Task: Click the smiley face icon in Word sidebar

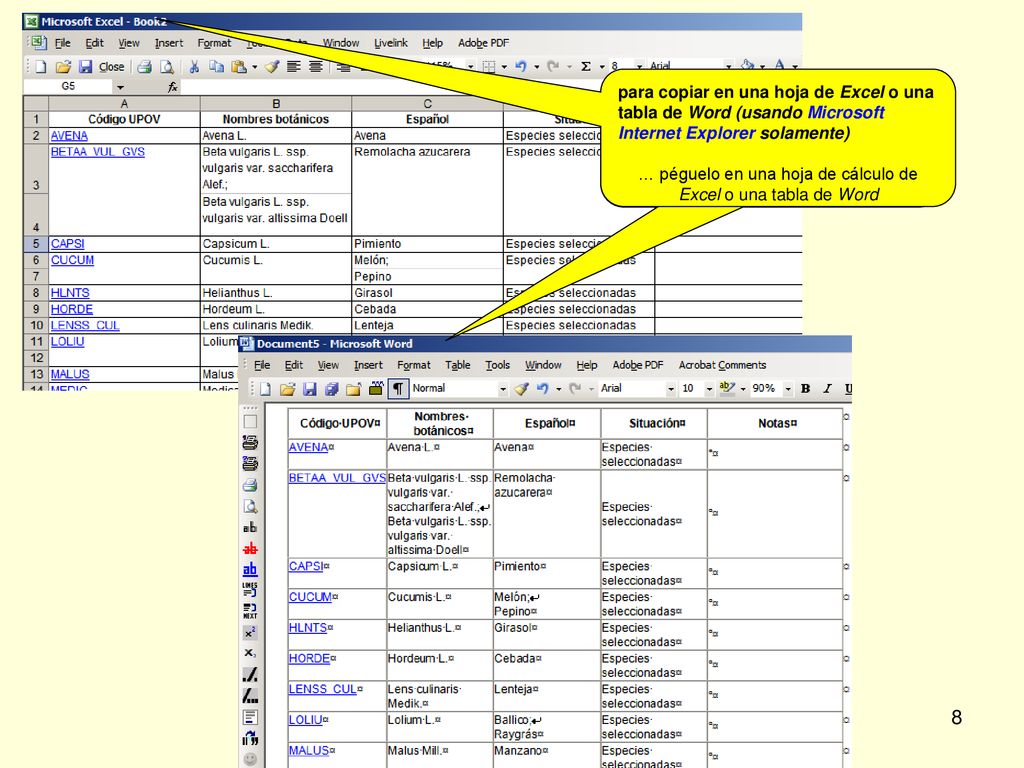Action: [250, 759]
